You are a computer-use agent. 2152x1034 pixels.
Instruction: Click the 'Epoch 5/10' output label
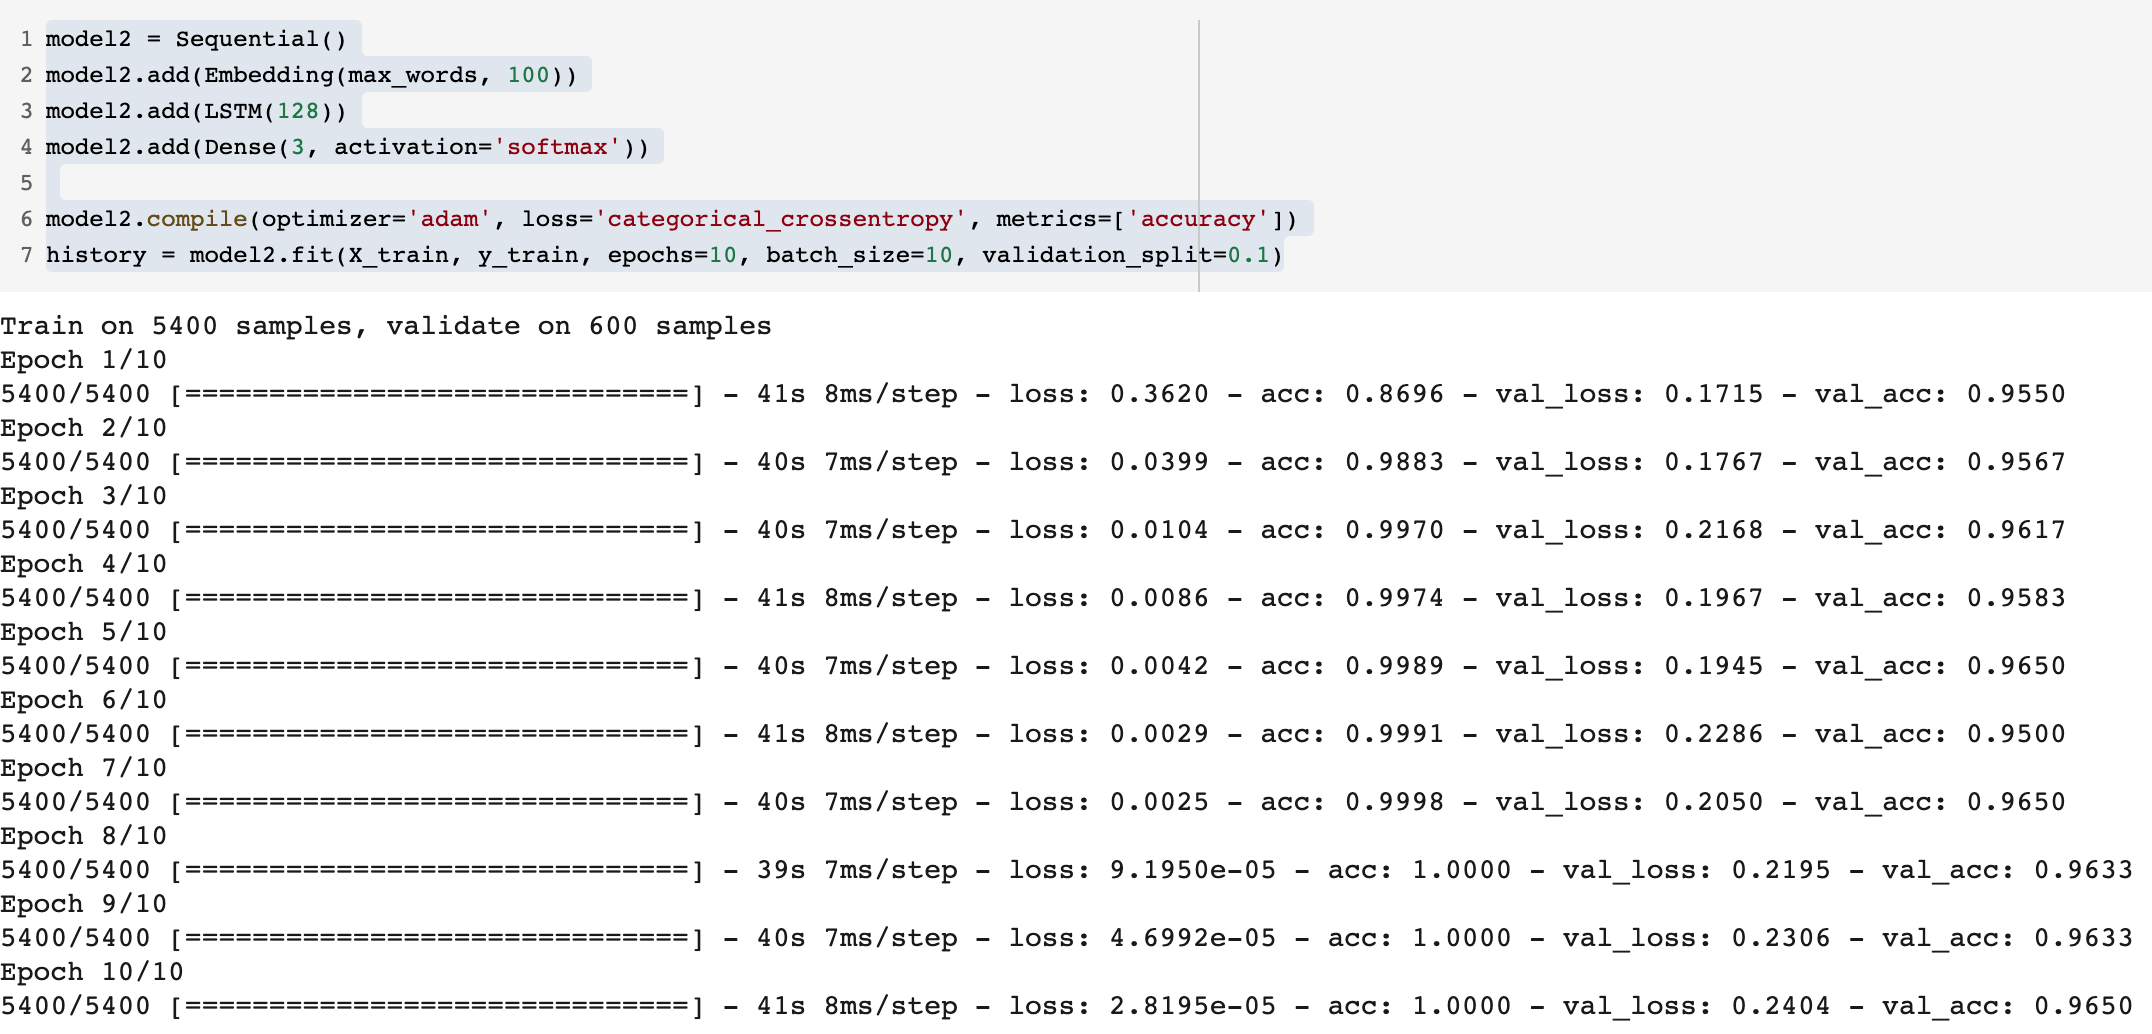[x=84, y=632]
